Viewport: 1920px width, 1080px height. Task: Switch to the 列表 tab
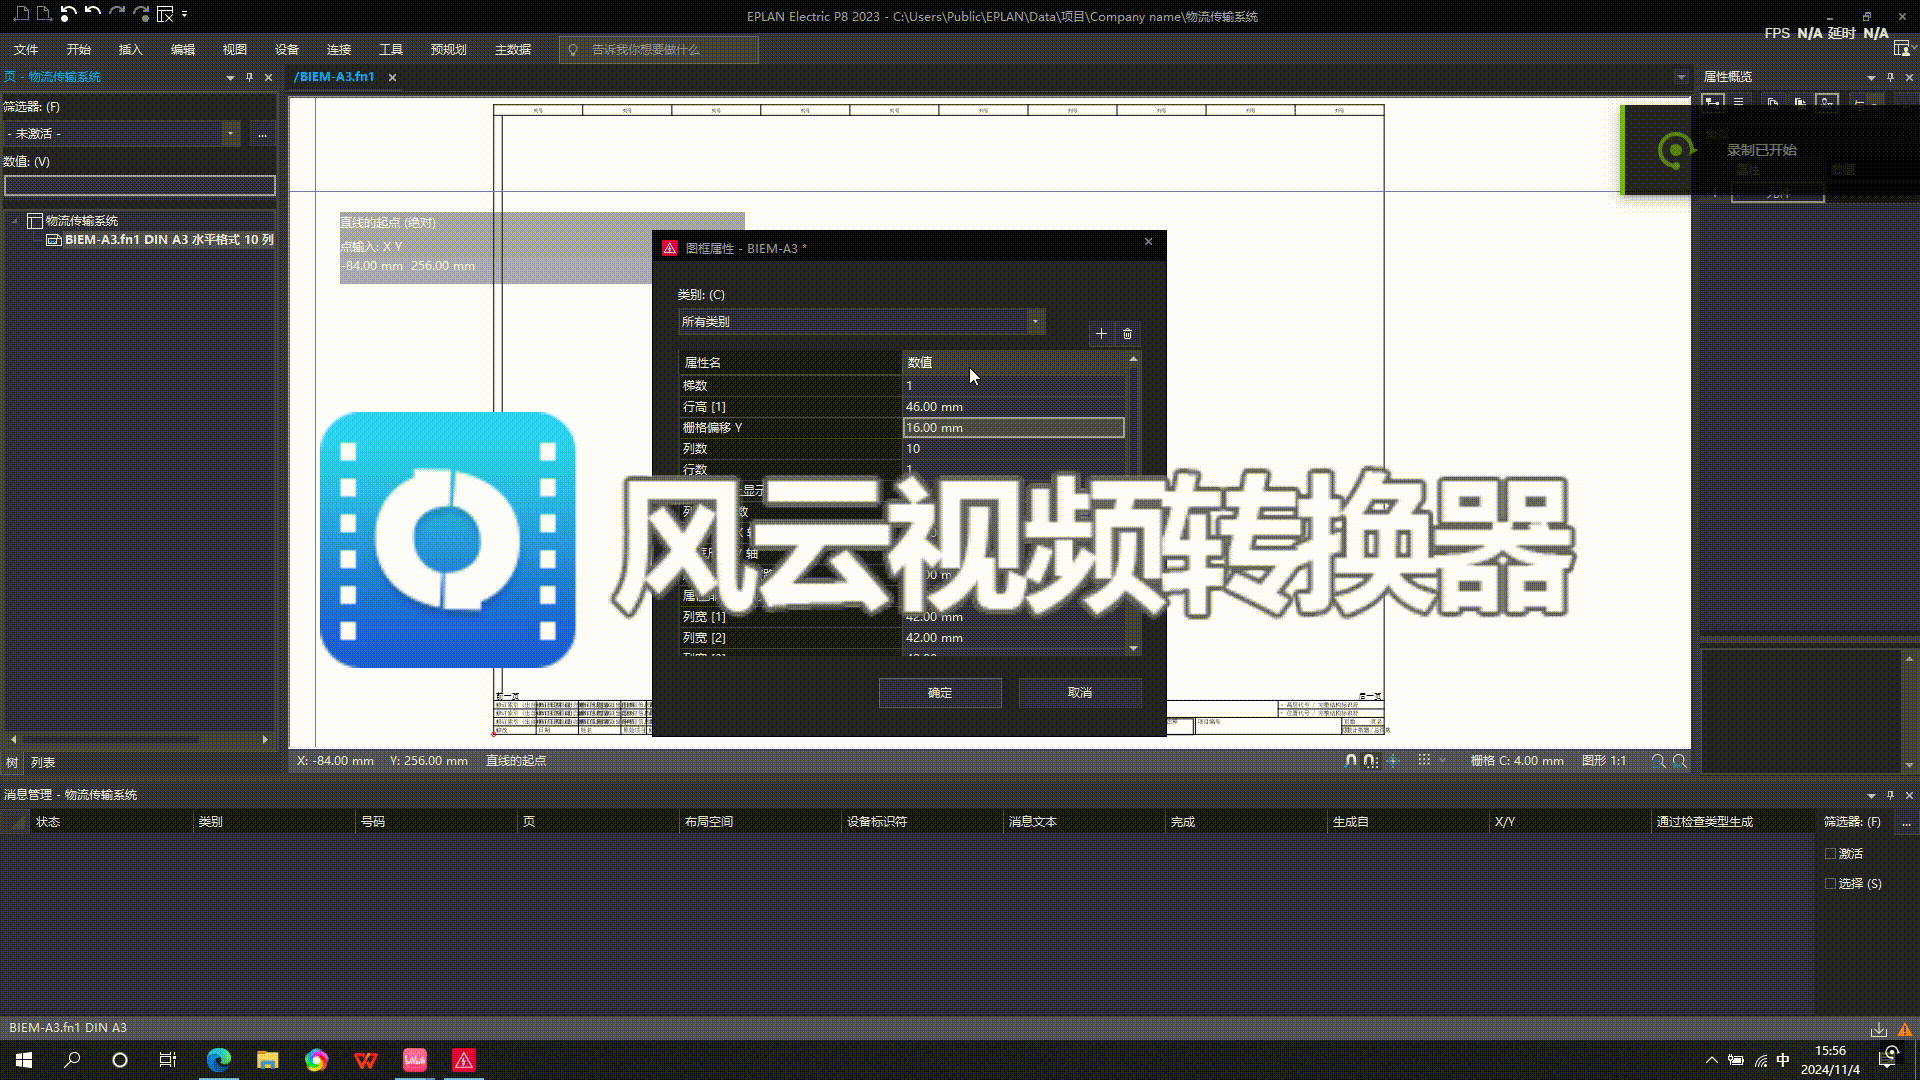tap(43, 763)
